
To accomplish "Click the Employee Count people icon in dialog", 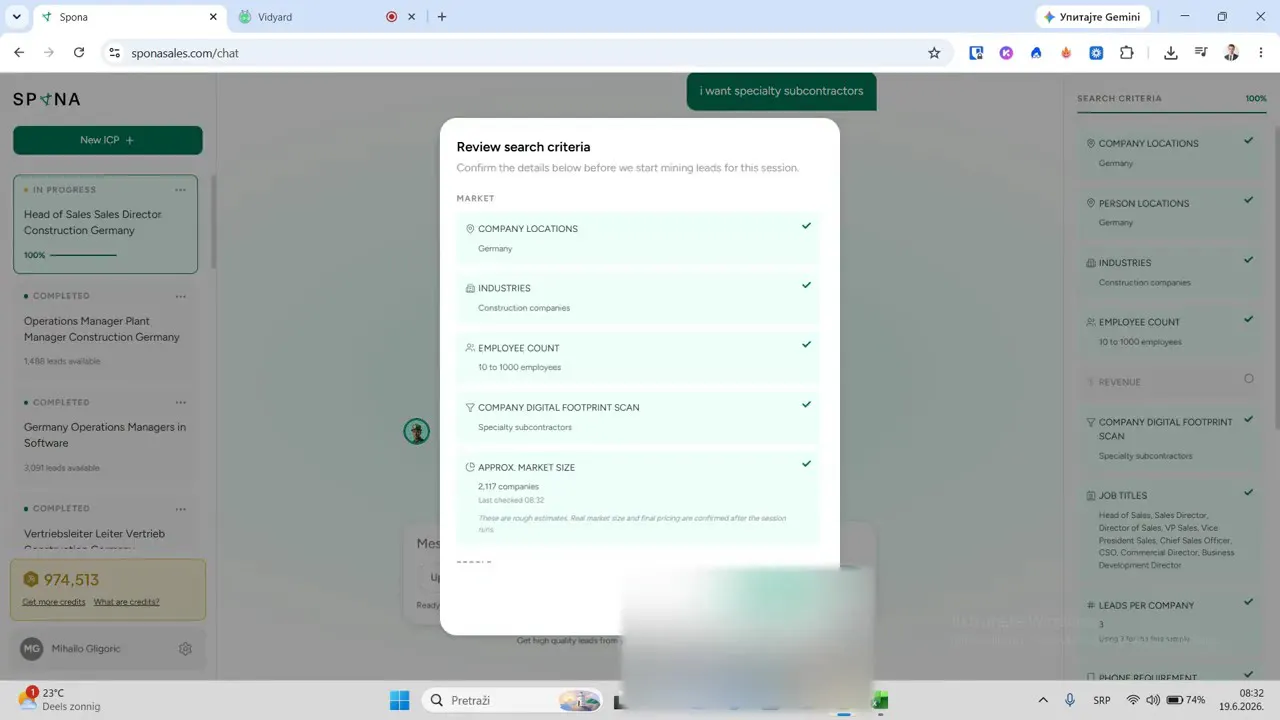I will click(470, 348).
